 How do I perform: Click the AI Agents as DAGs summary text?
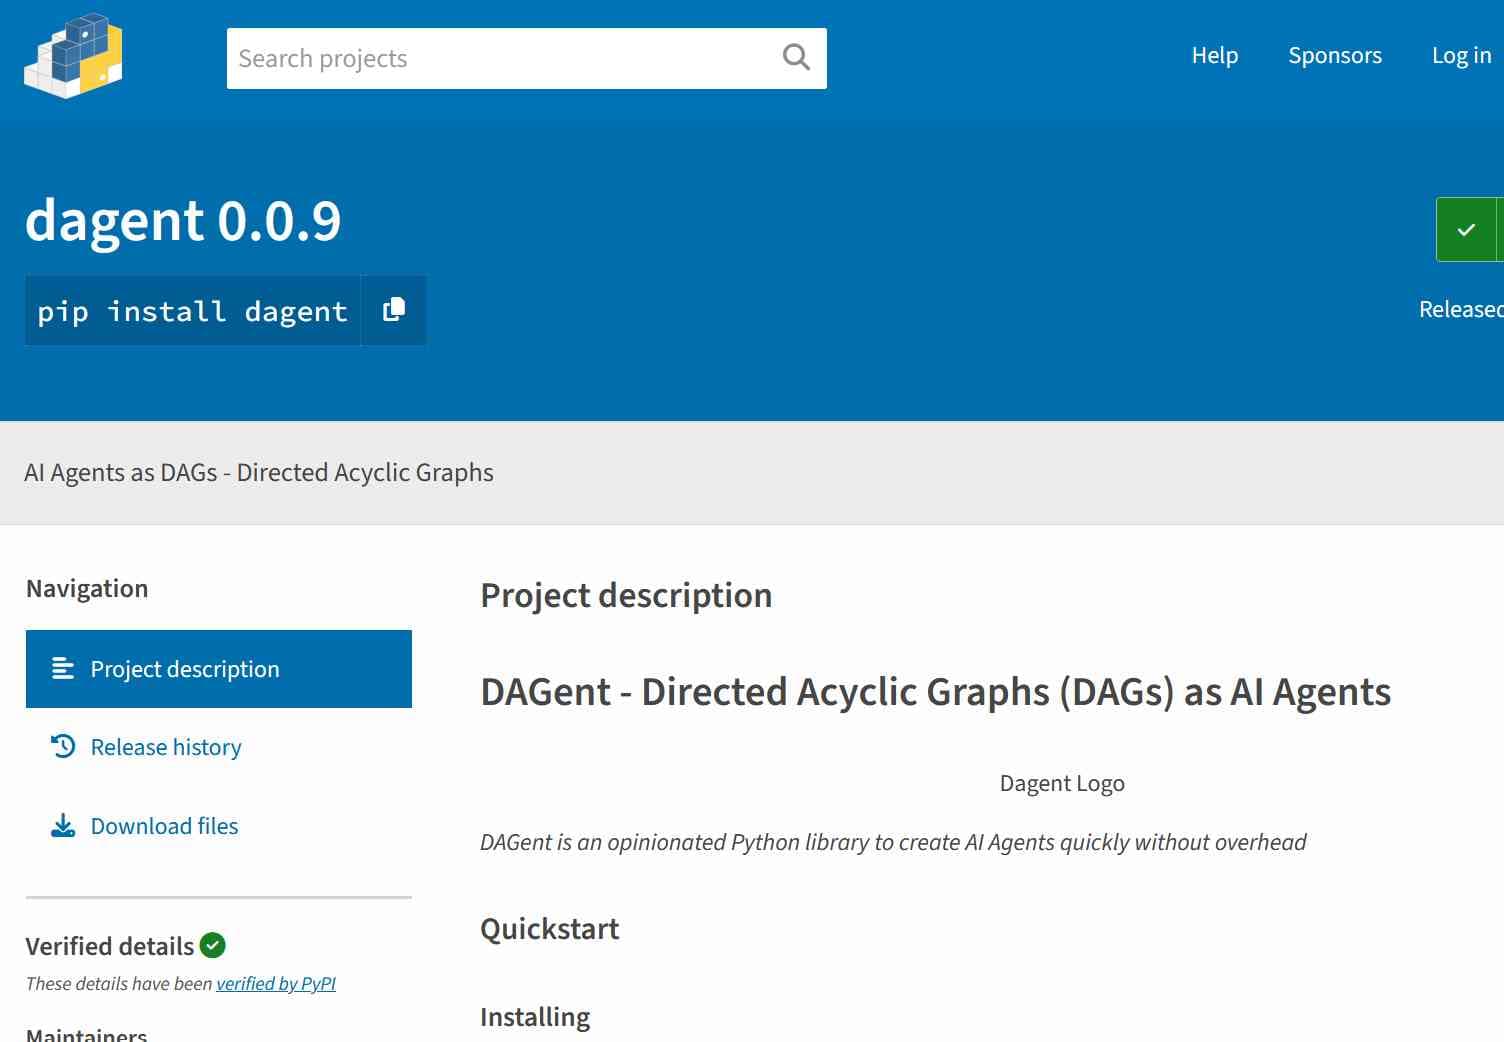[259, 472]
